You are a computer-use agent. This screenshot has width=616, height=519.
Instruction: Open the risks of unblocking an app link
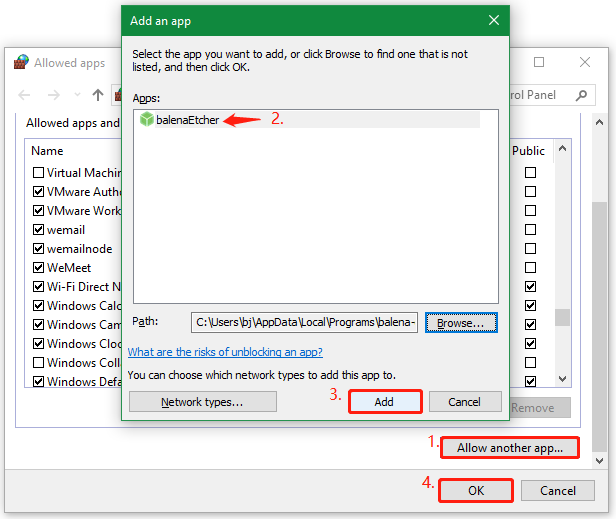[225, 352]
